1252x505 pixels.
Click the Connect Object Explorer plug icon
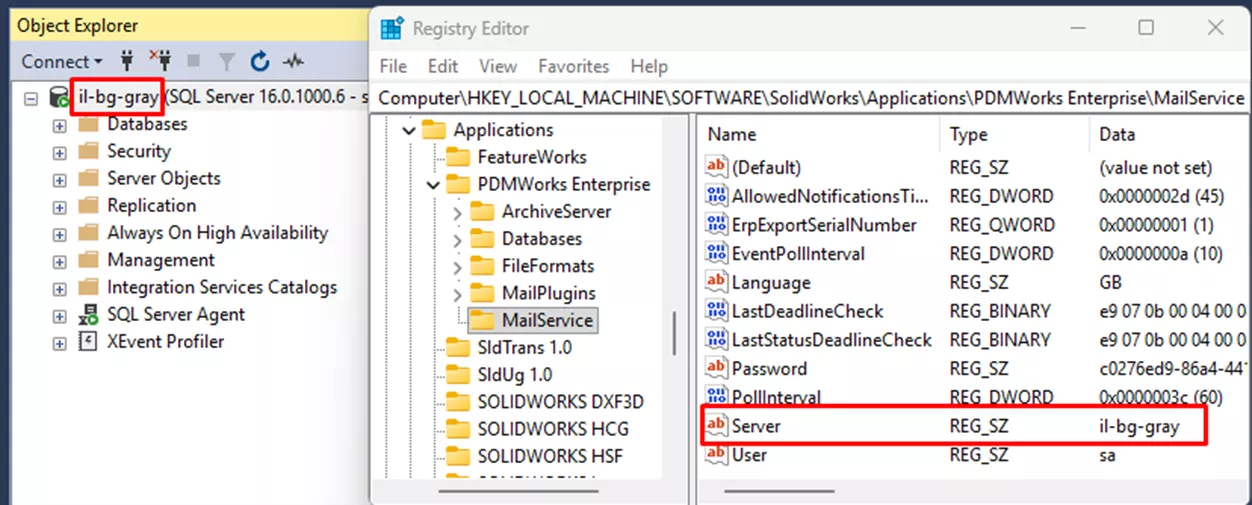click(x=127, y=61)
